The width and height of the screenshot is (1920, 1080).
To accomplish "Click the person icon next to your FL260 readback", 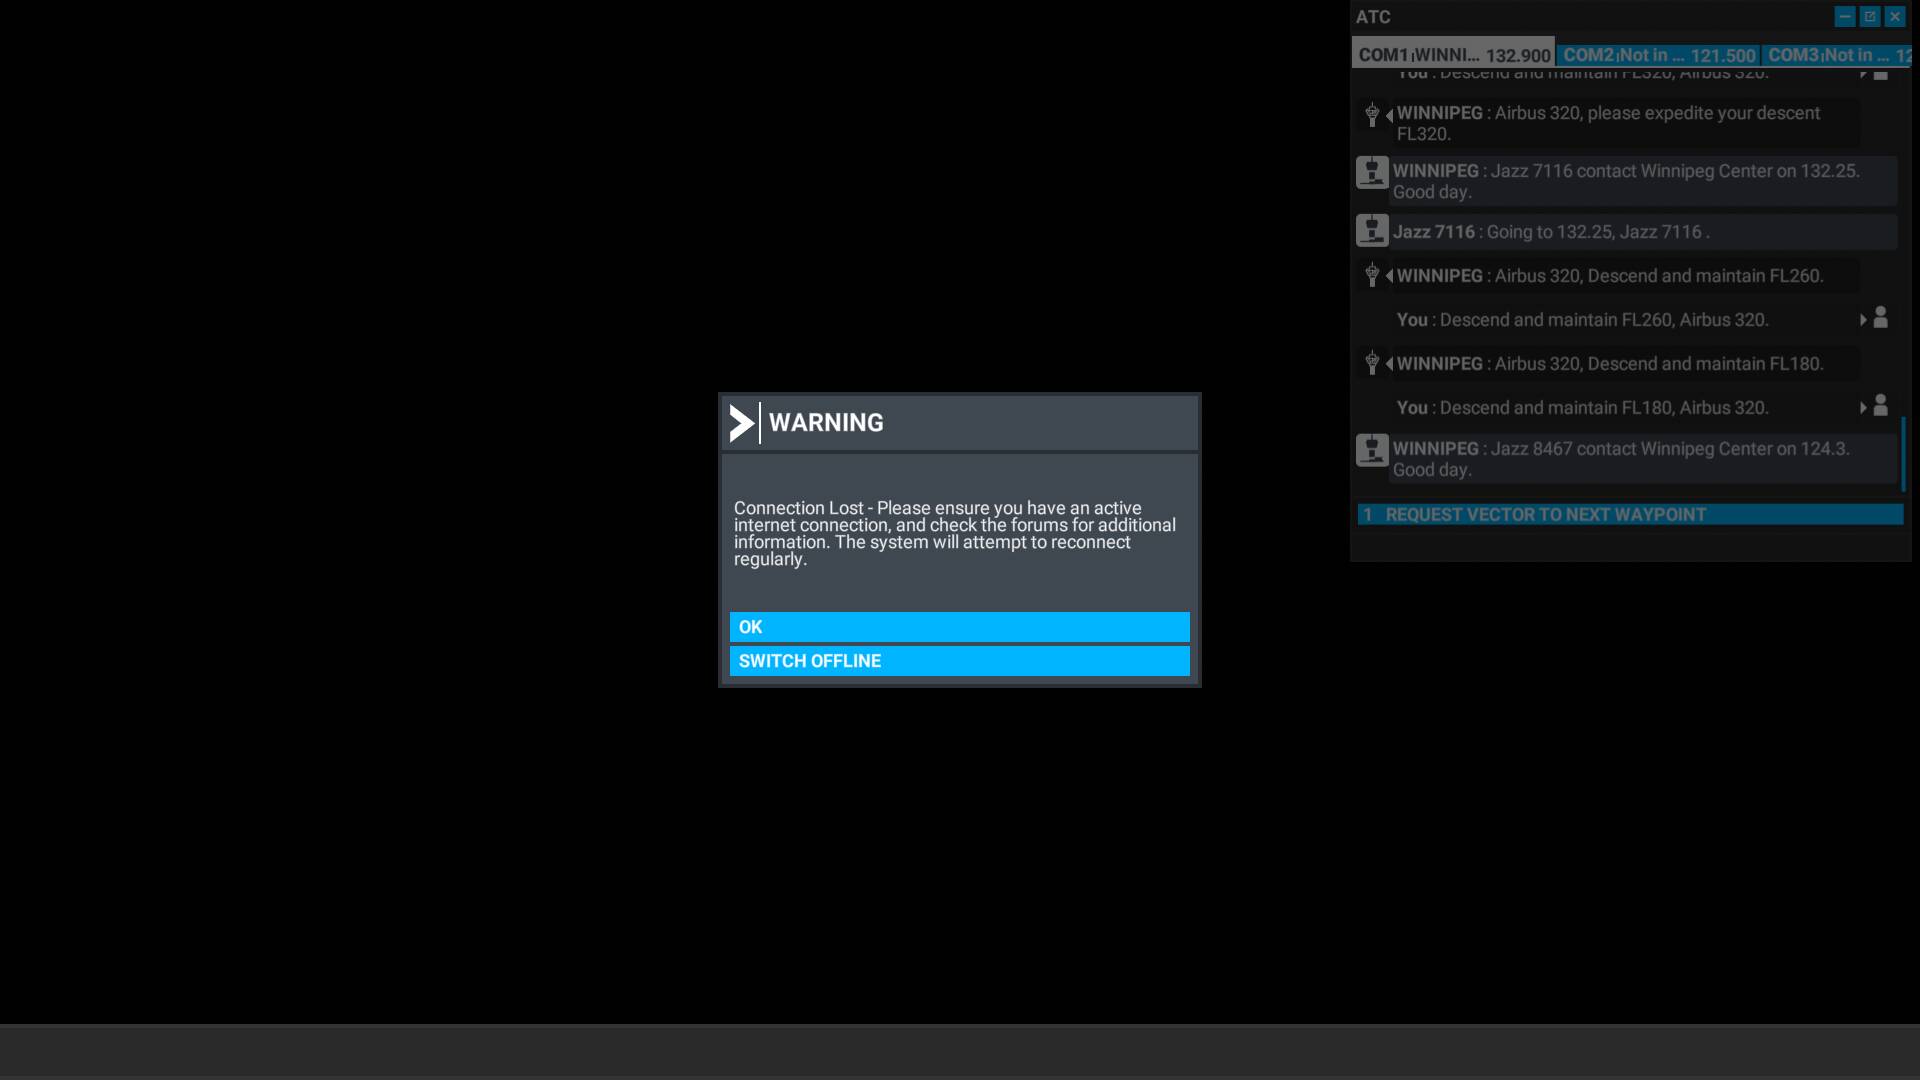I will tap(1881, 318).
